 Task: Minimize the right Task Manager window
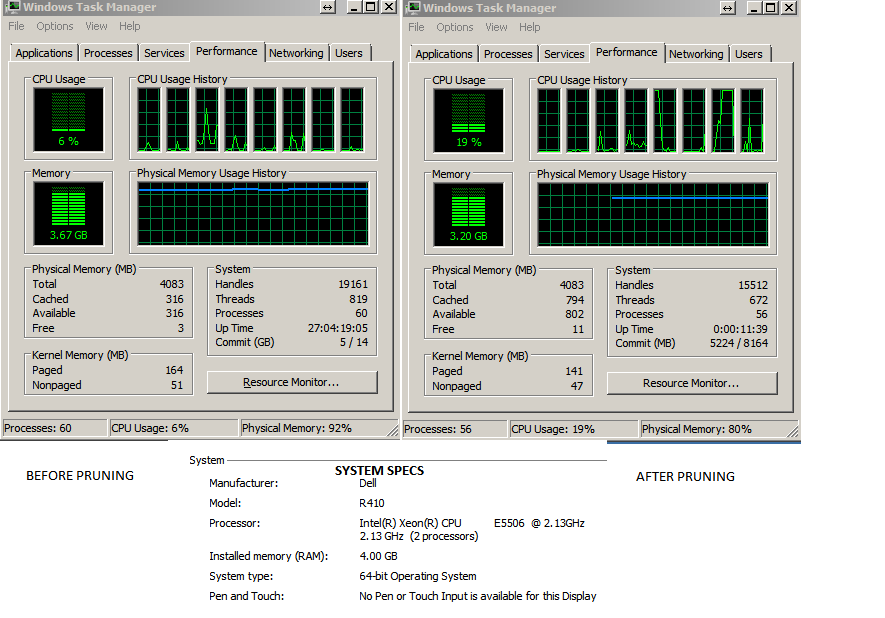pyautogui.click(x=753, y=7)
